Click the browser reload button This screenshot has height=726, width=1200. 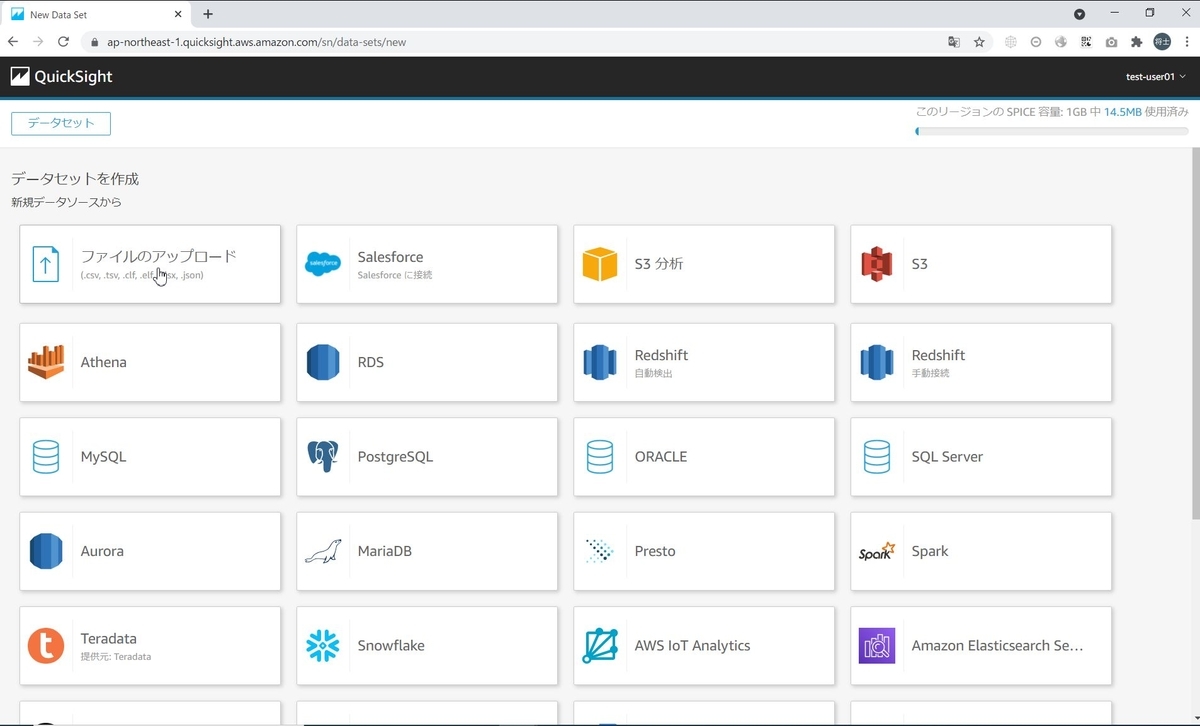(x=63, y=42)
